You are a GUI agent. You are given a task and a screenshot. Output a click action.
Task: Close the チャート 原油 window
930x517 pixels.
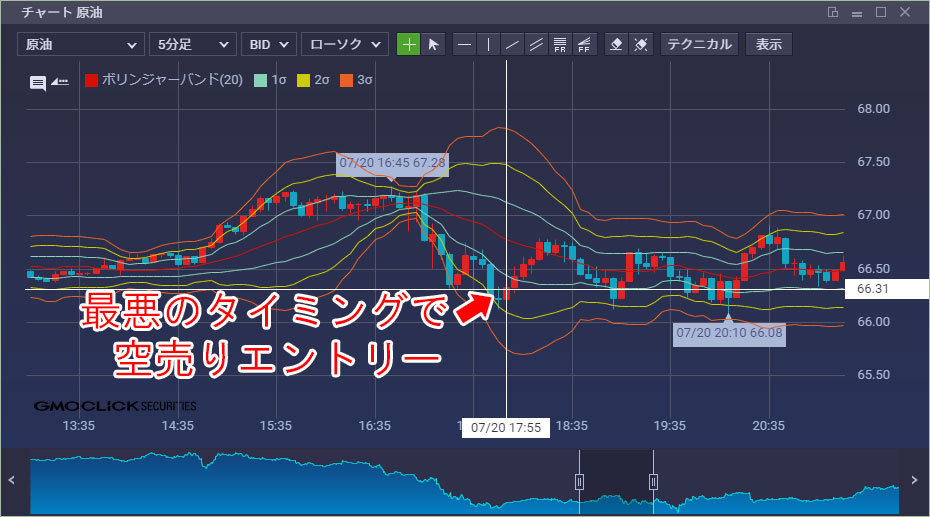click(x=905, y=12)
